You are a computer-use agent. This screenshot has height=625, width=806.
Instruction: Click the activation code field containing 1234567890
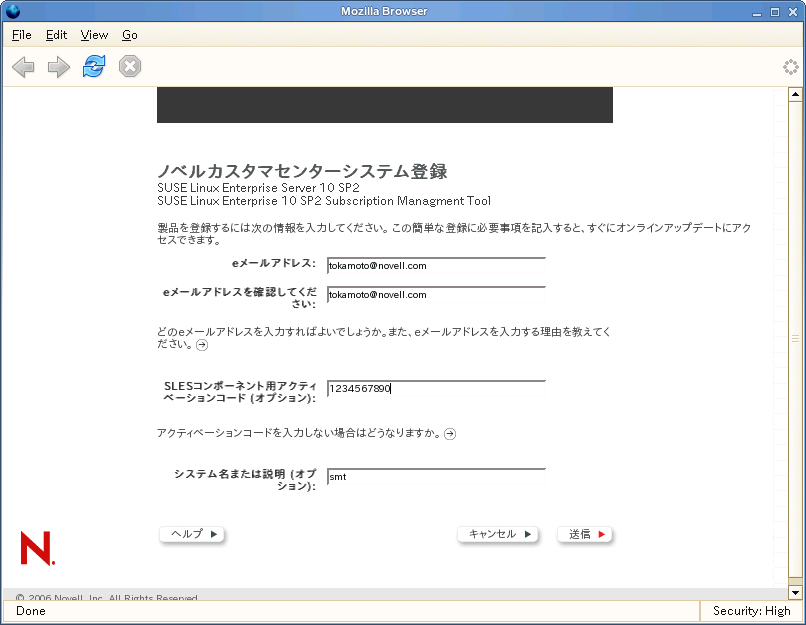pyautogui.click(x=436, y=389)
